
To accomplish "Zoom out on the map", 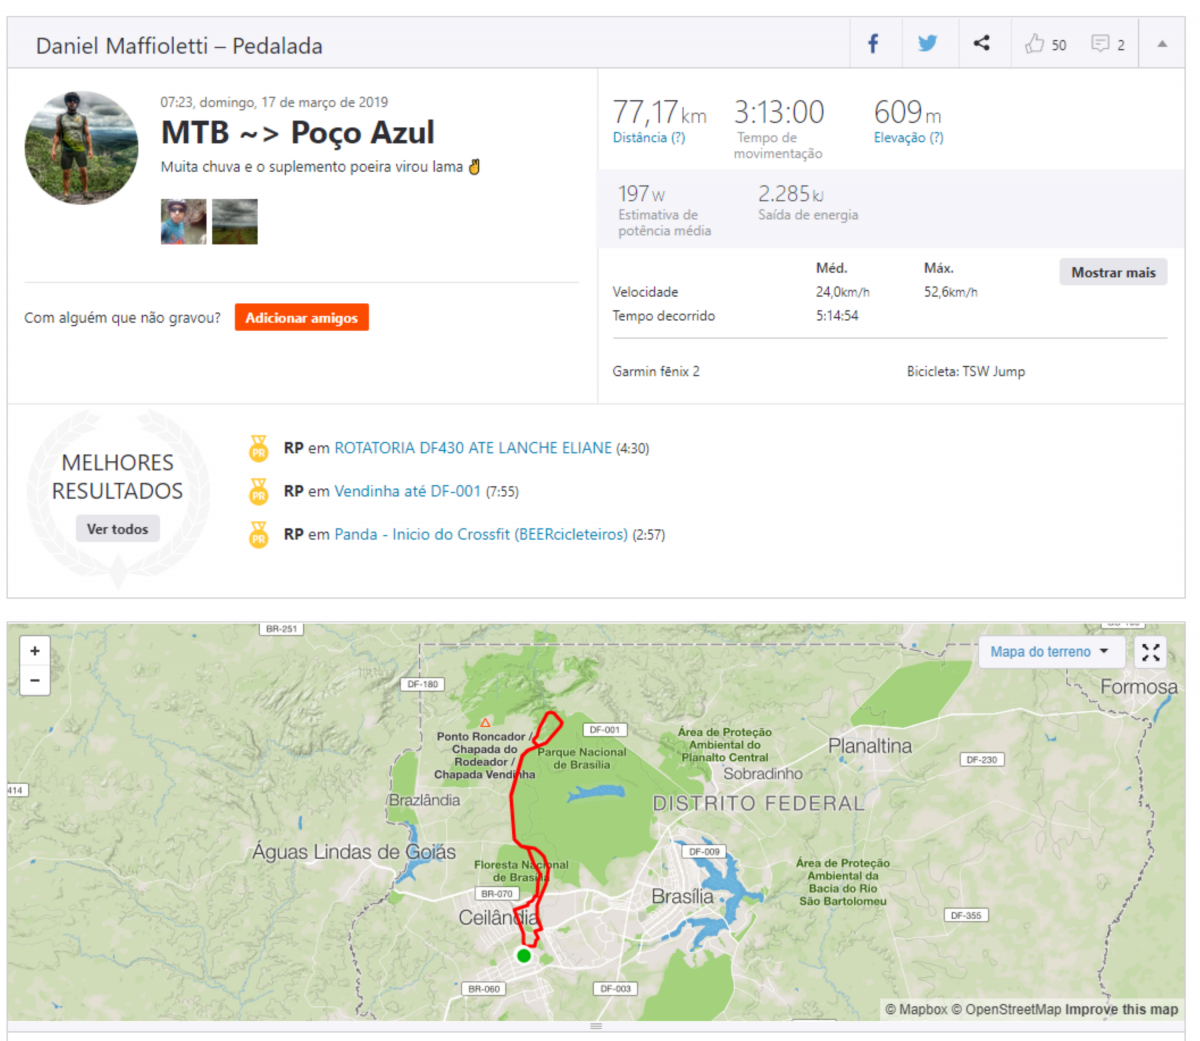I will click(x=35, y=680).
